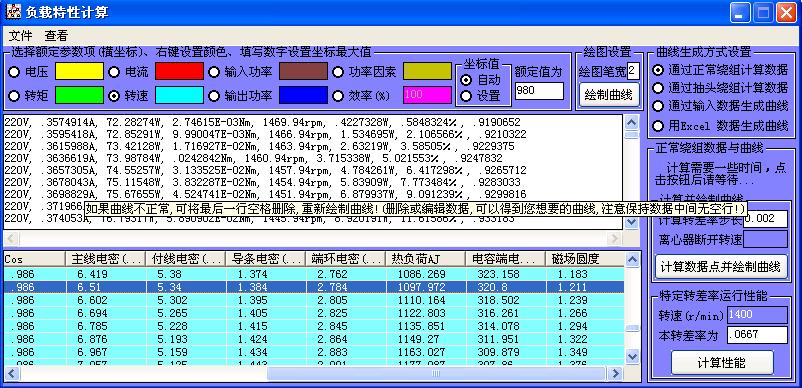802x388 pixels.
Task: Click the 额定值为 input field showing 980
Action: tap(539, 91)
